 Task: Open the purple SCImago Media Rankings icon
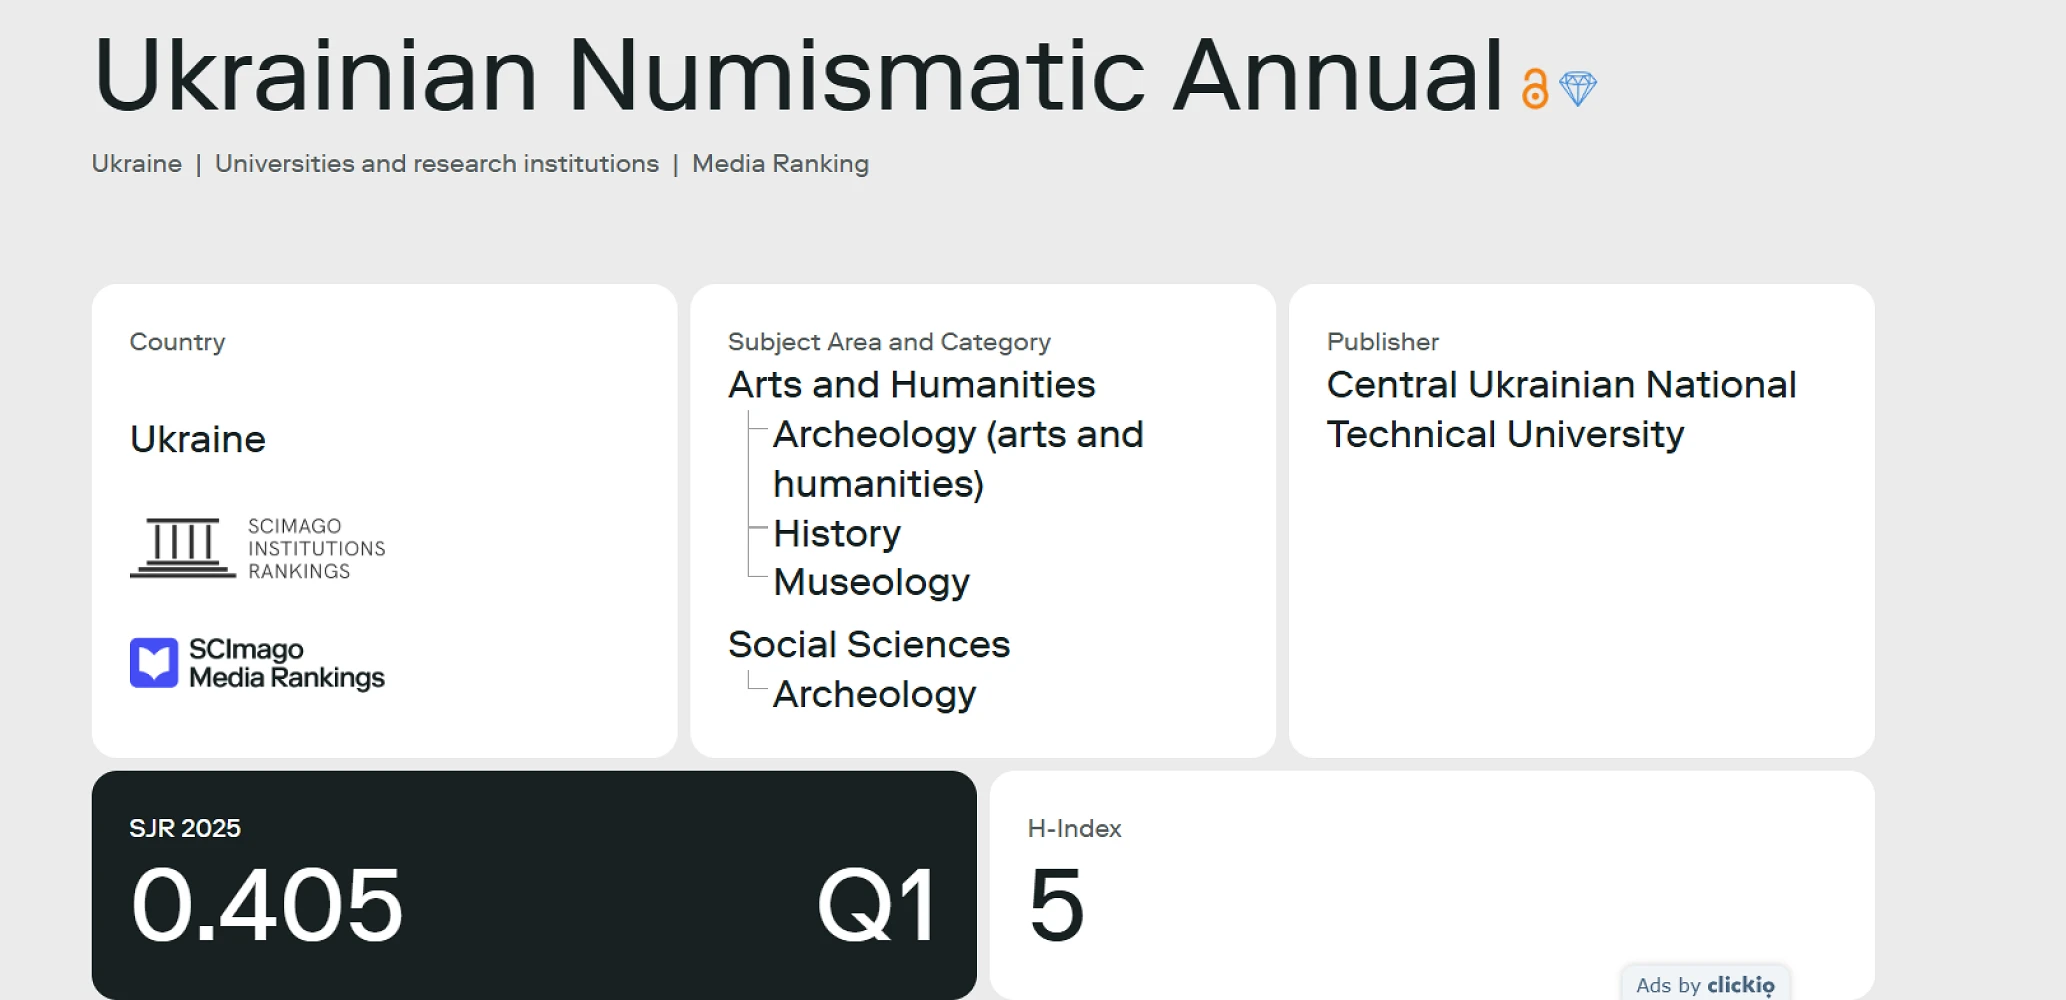pos(154,663)
